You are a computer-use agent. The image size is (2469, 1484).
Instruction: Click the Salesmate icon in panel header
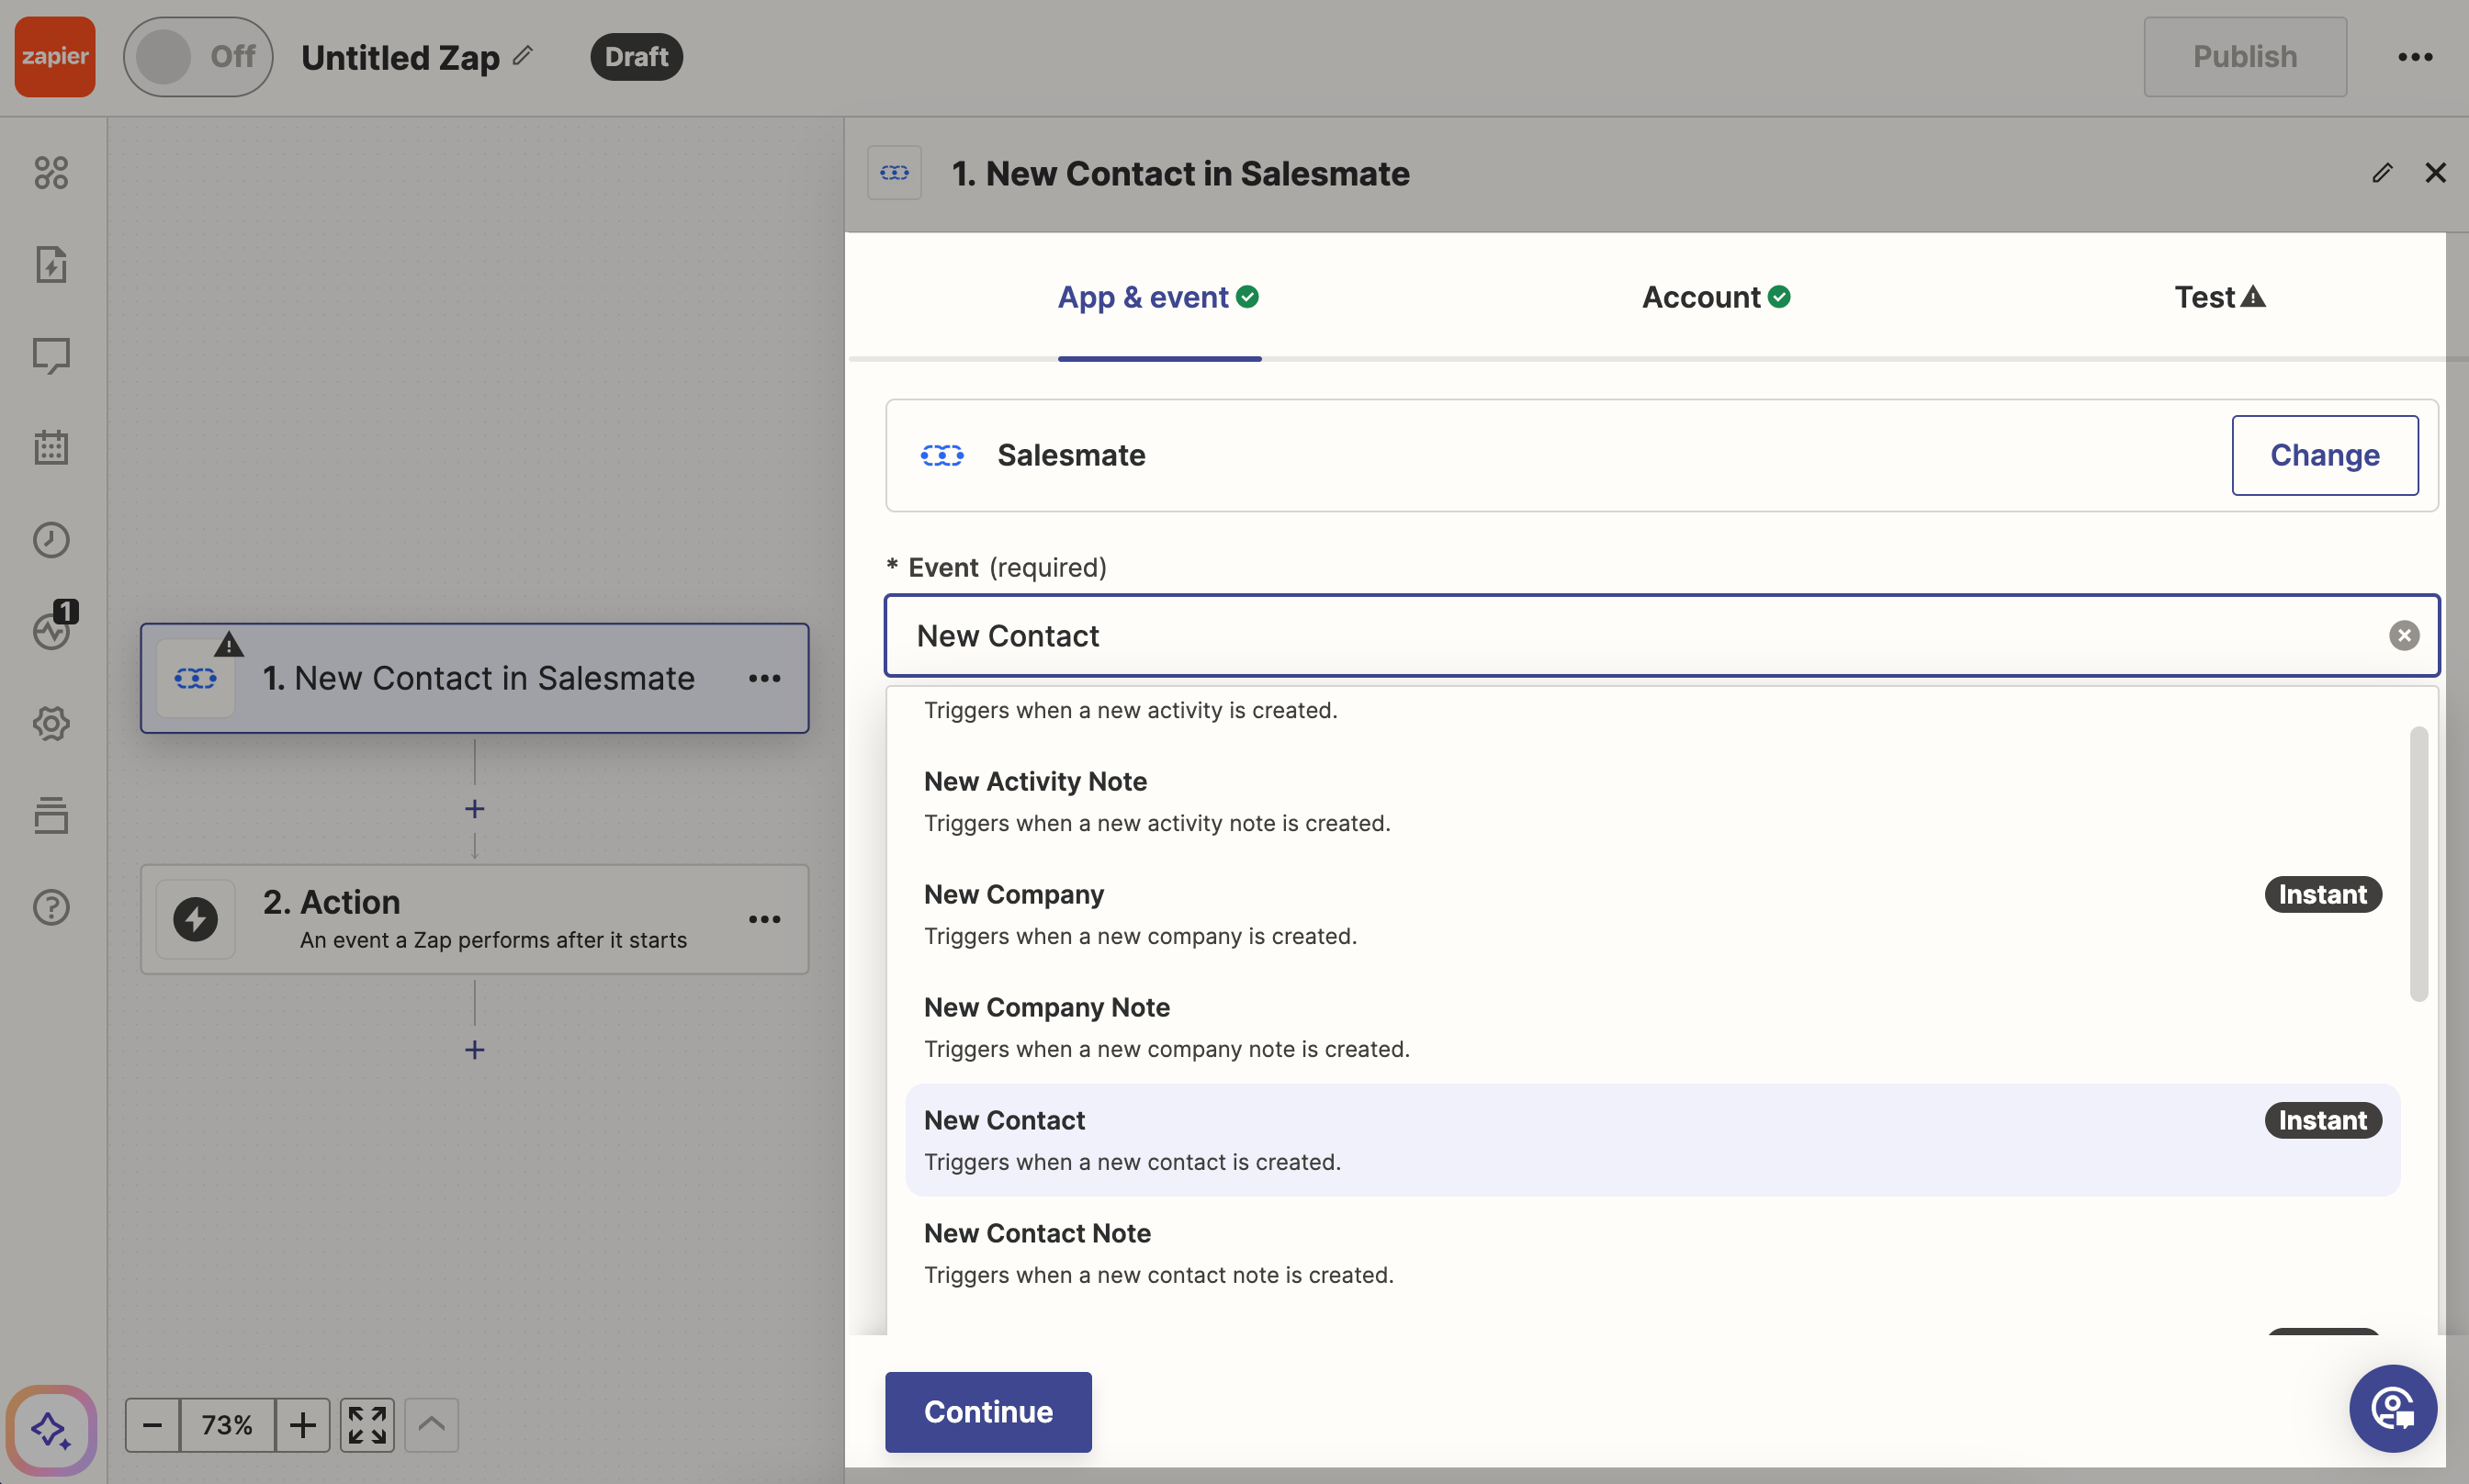894,172
